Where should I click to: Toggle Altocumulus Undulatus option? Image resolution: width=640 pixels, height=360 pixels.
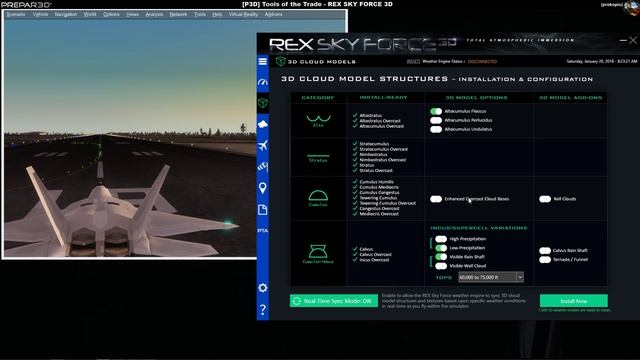436,129
